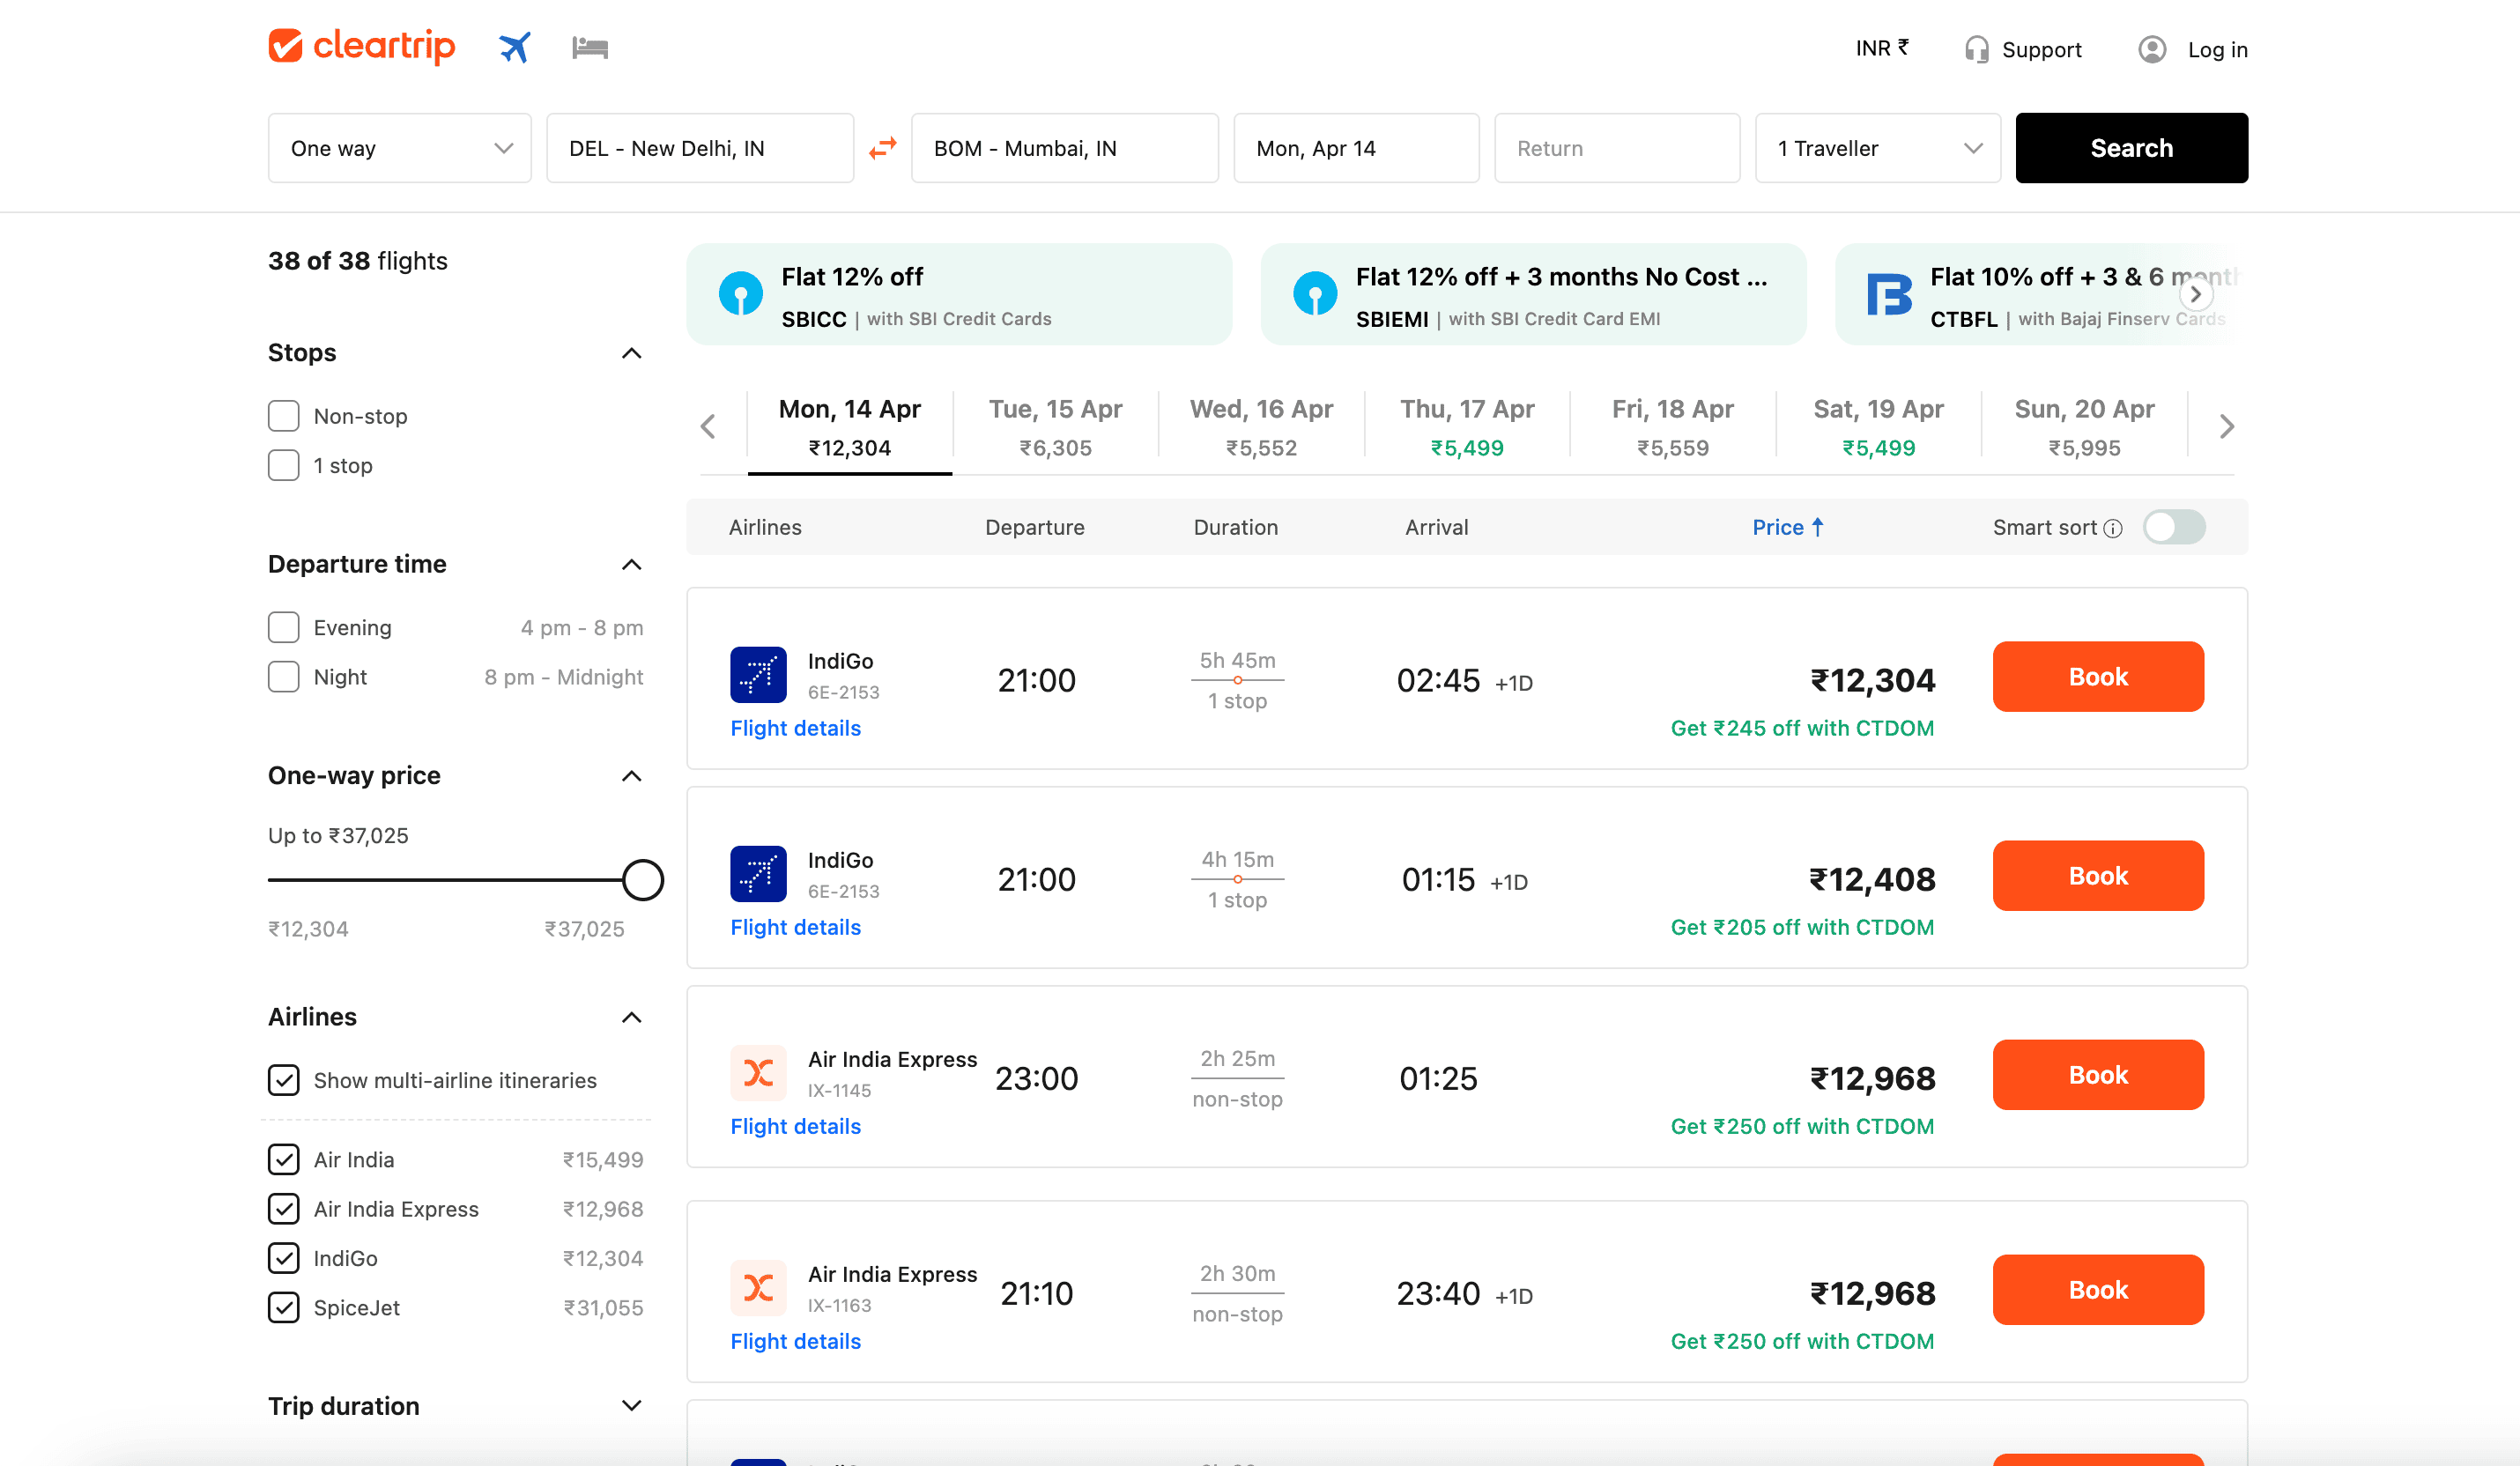The width and height of the screenshot is (2520, 1466).
Task: Book the ₹12,304 IndiGo flight
Action: tap(2097, 677)
